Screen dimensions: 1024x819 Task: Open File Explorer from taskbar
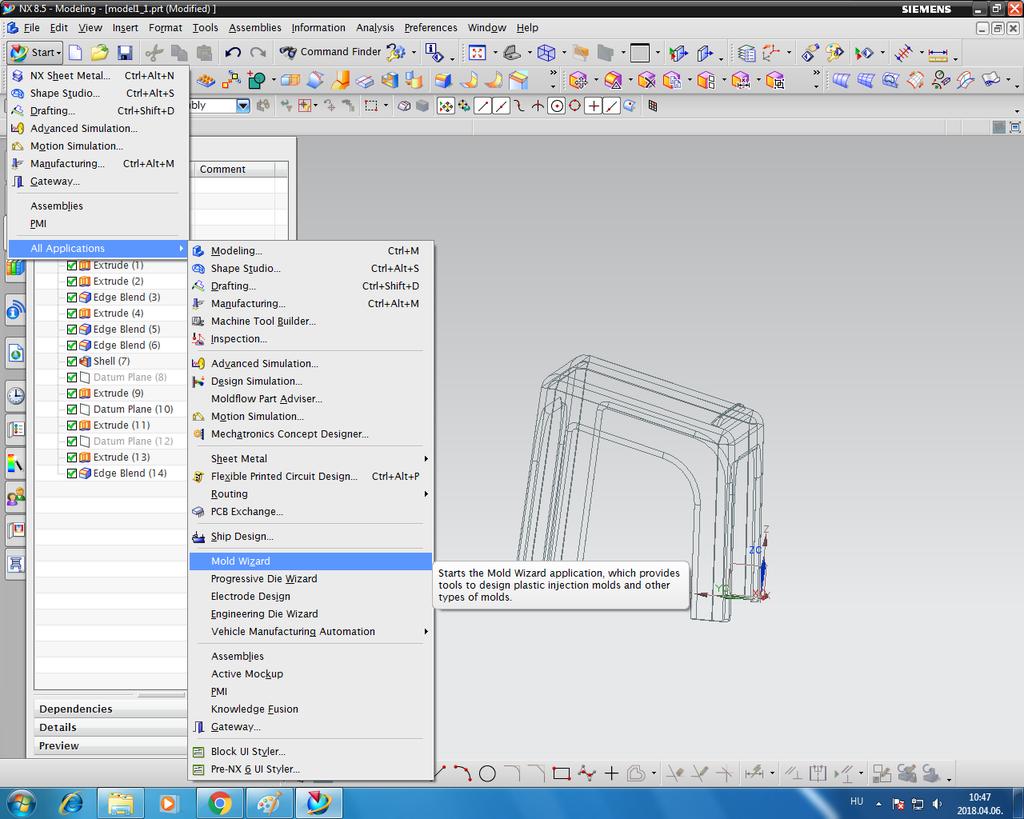tap(120, 803)
